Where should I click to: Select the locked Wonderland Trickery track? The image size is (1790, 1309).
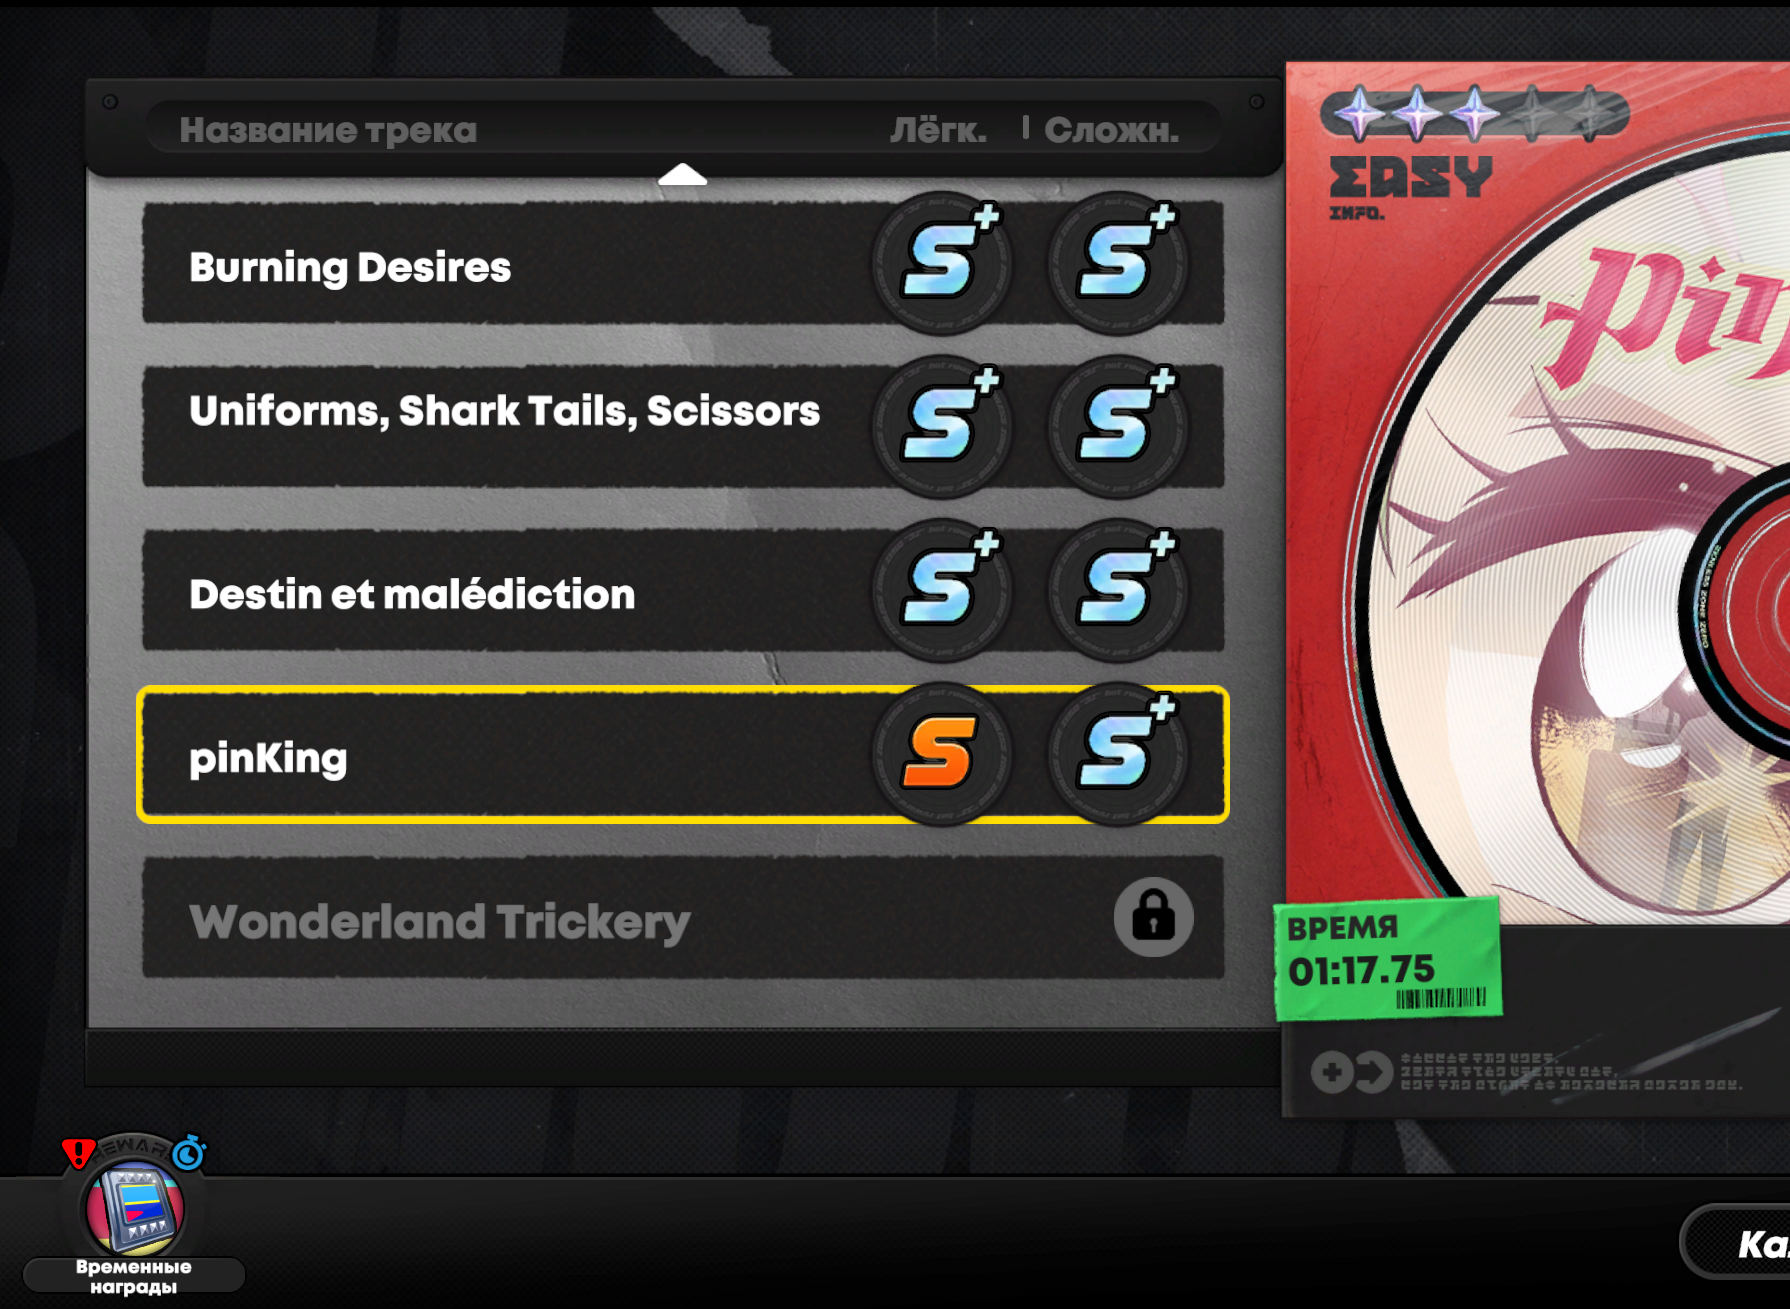tap(683, 917)
